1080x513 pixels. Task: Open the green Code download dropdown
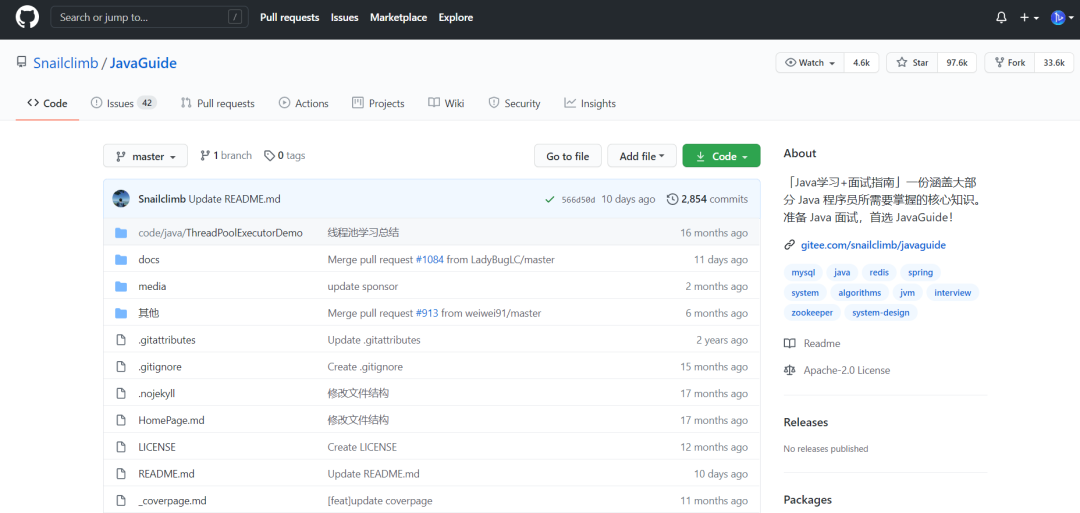[721, 156]
